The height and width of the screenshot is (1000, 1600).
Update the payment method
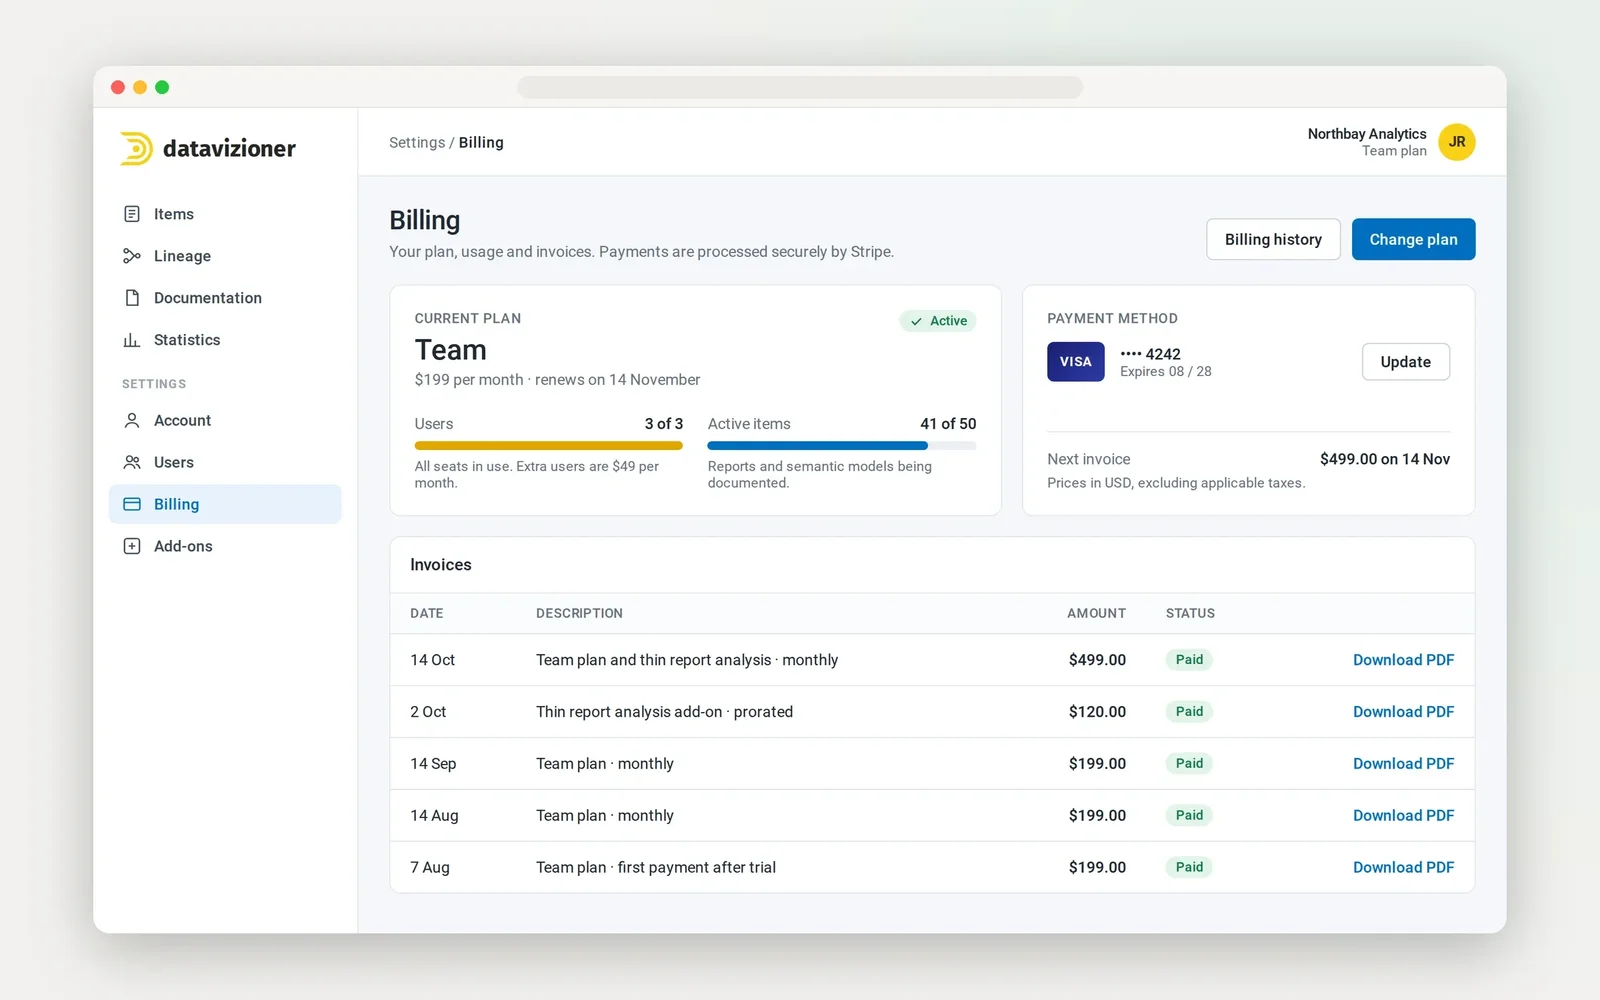tap(1405, 362)
